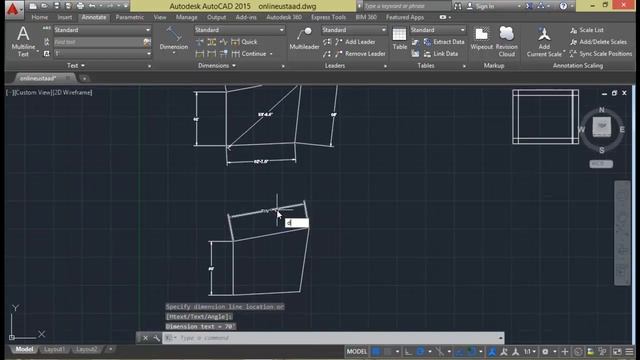This screenshot has width=640, height=360.
Task: Insert a Table from Tables panel
Action: pos(399,39)
